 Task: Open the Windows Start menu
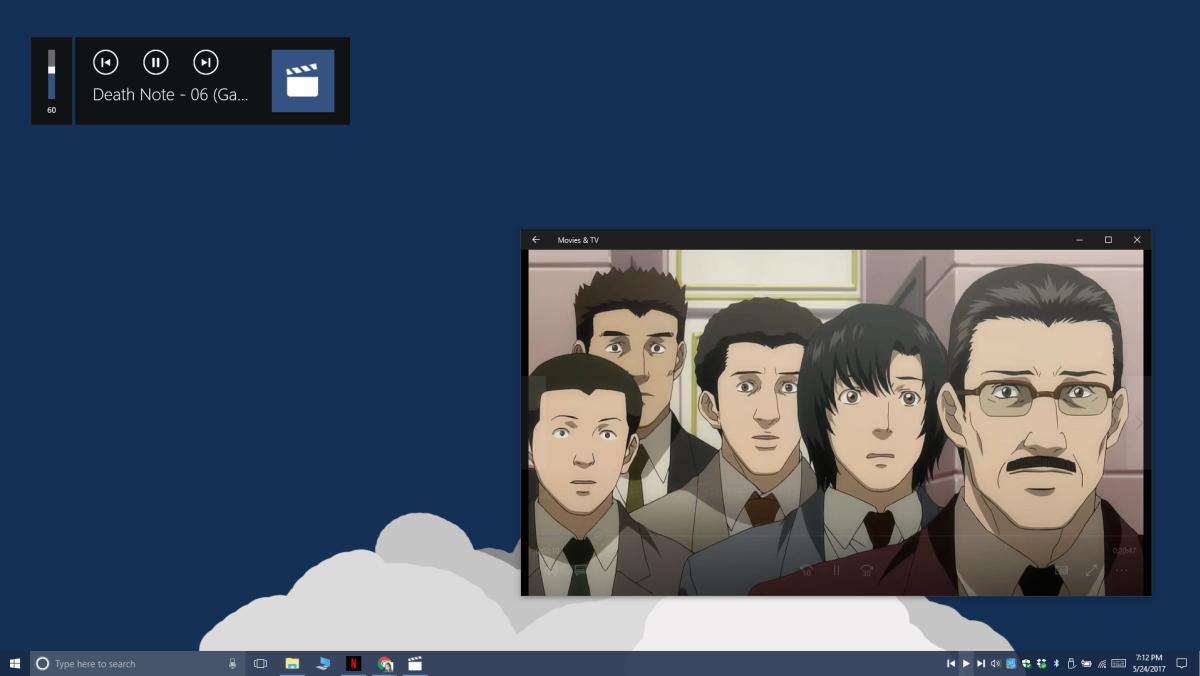coord(15,663)
